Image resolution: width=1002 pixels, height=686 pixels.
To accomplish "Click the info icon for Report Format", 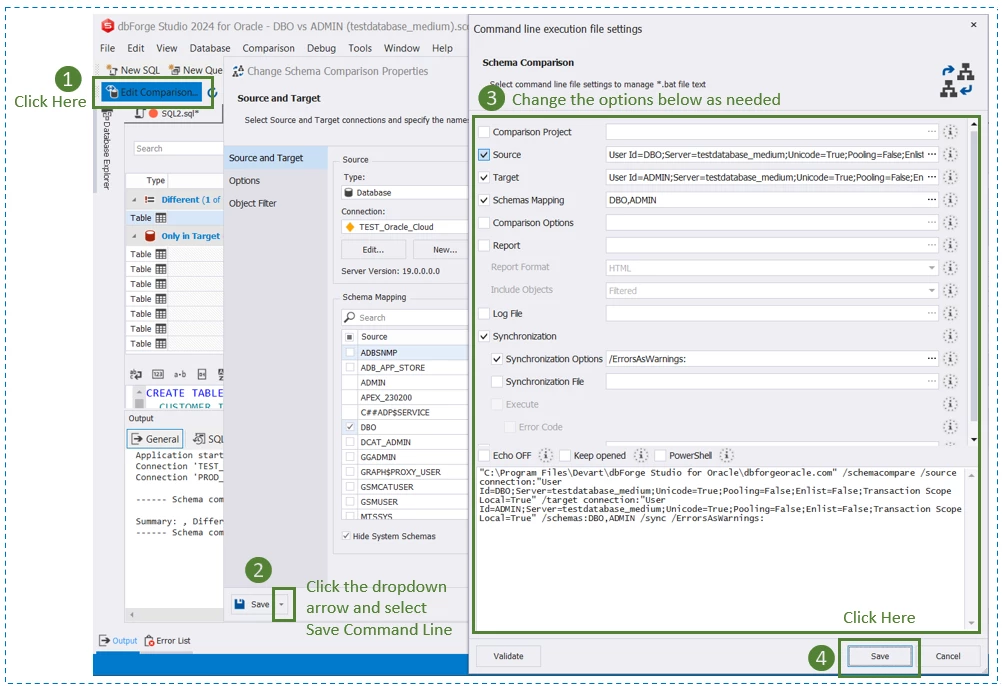I will click(950, 268).
